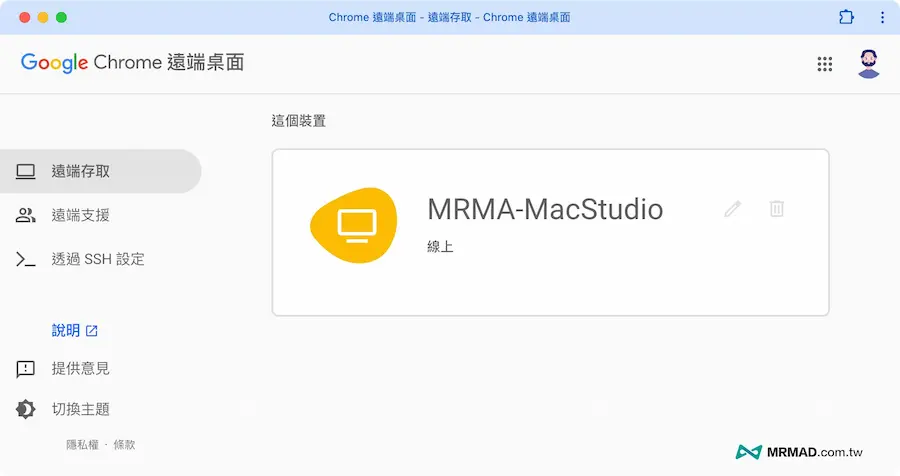This screenshot has height=476, width=900.
Task: Open the Google apps grid launcher
Action: (825, 64)
